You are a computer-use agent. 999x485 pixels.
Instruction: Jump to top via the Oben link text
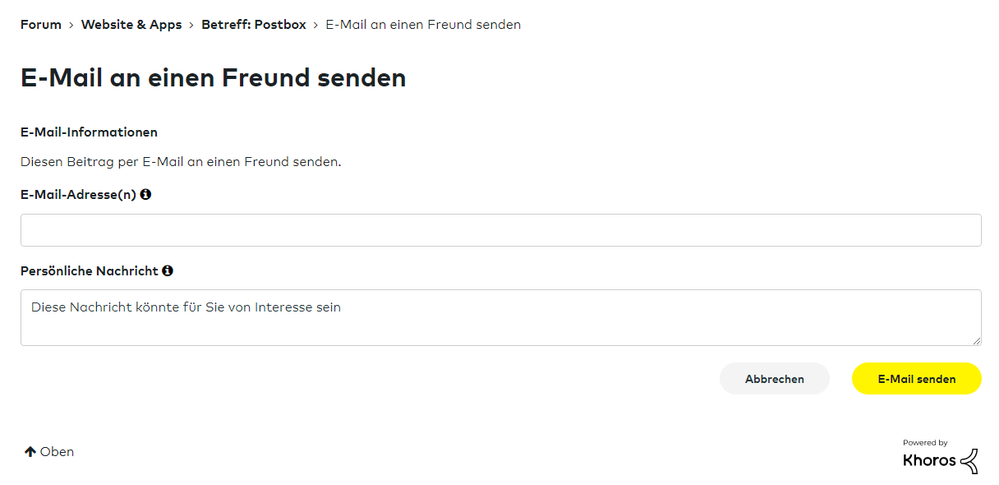(57, 452)
